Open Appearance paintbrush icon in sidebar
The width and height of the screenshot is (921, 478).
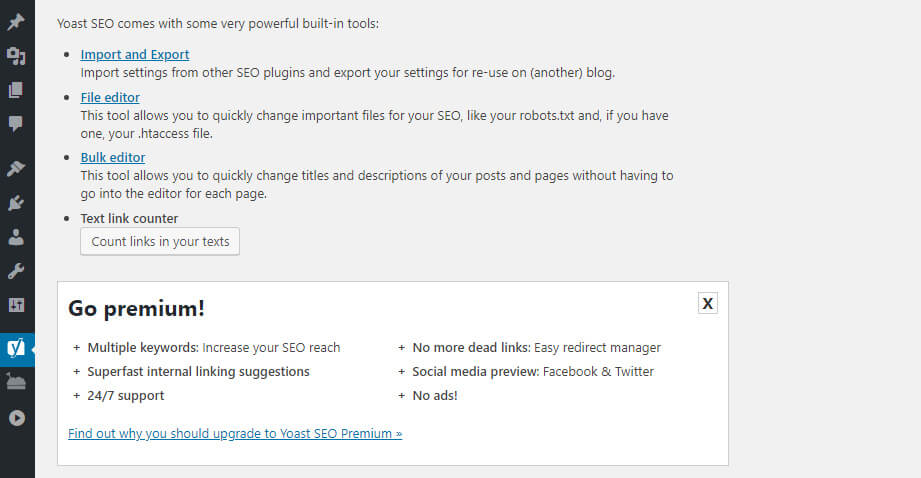[x=16, y=169]
